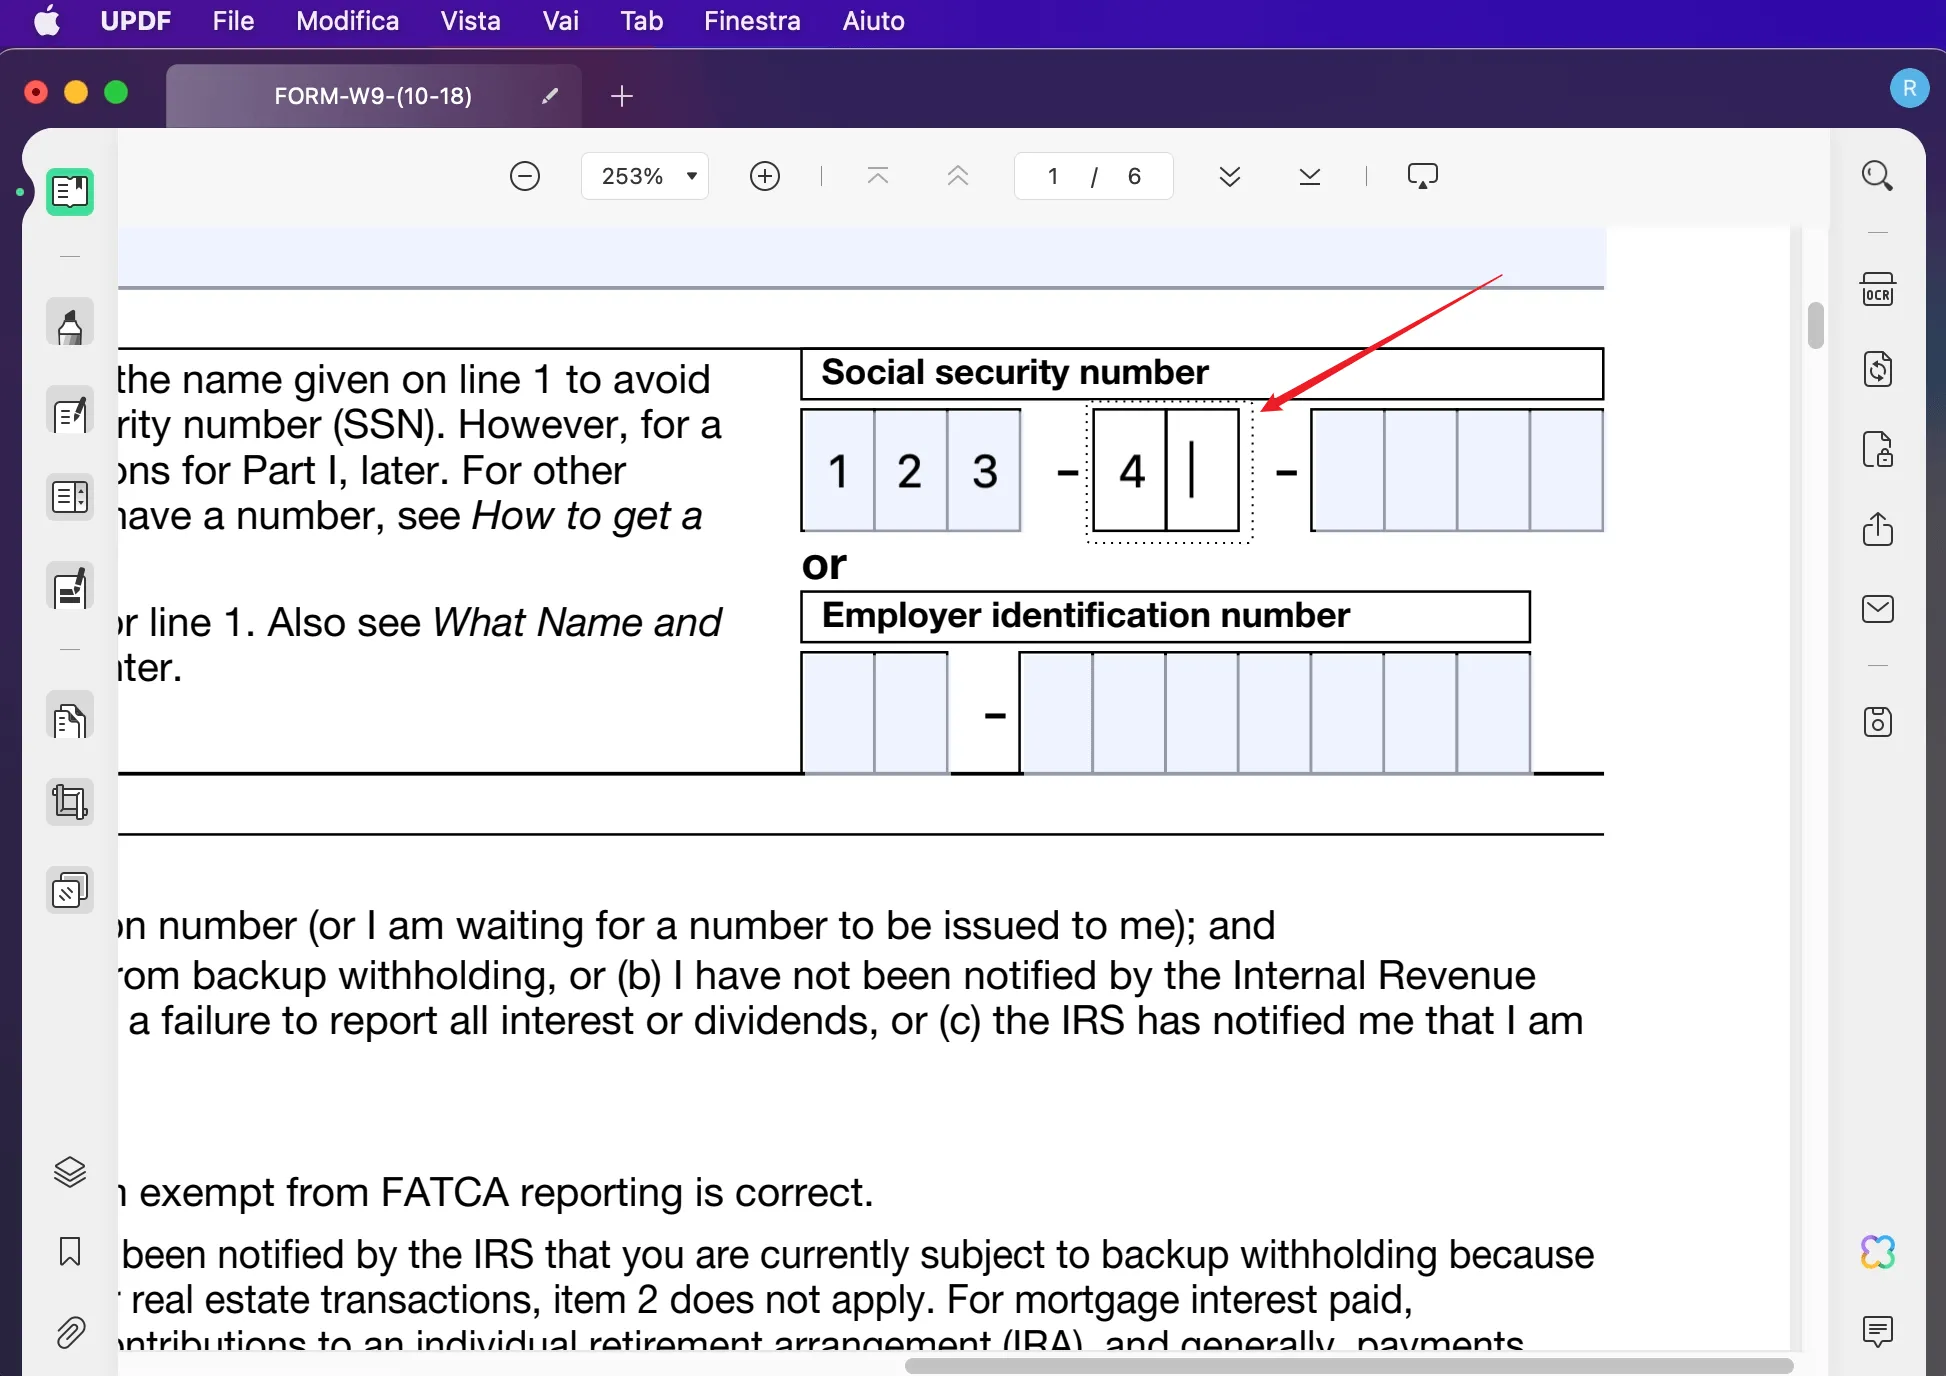
Task: Select the Vista menu item
Action: click(470, 21)
